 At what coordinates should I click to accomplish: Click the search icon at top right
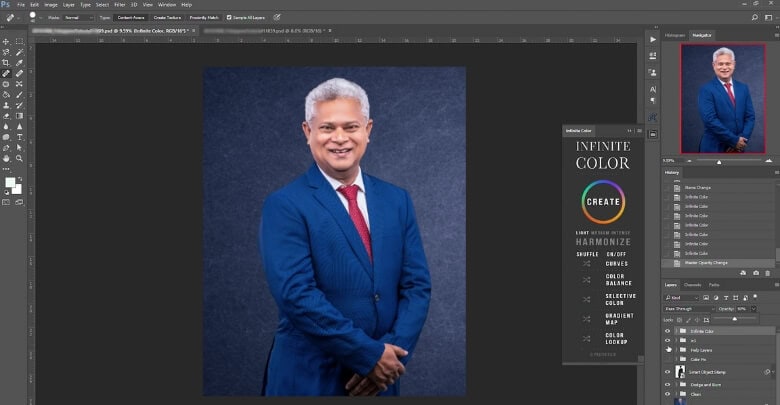point(755,17)
